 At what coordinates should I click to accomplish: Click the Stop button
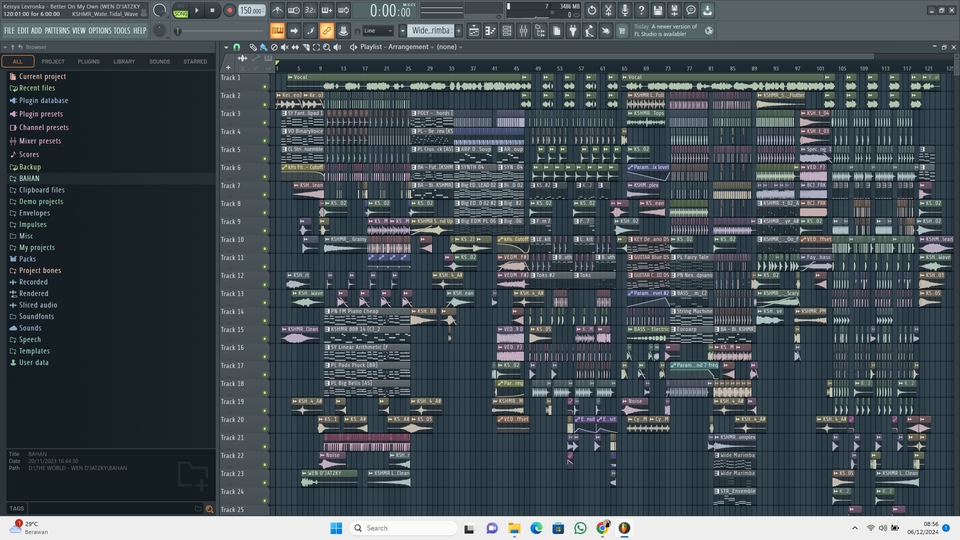(x=212, y=10)
